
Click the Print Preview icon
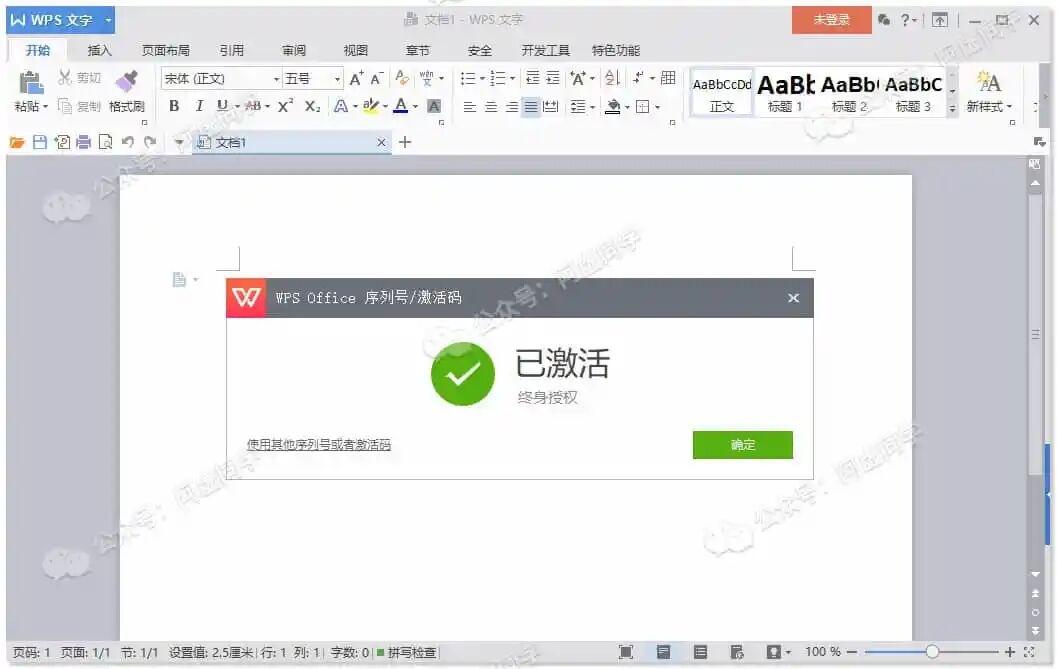pyautogui.click(x=105, y=142)
